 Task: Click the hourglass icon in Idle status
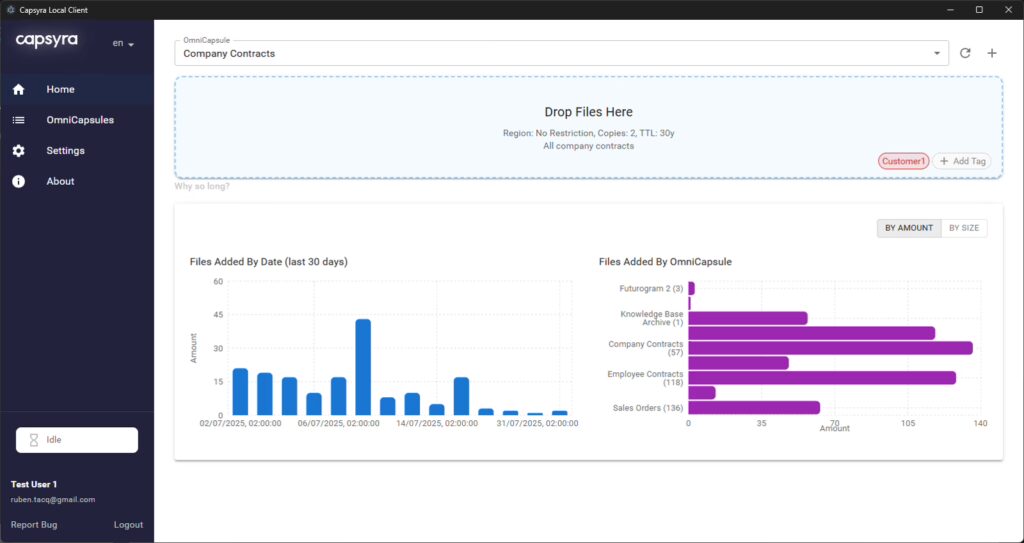coord(34,440)
